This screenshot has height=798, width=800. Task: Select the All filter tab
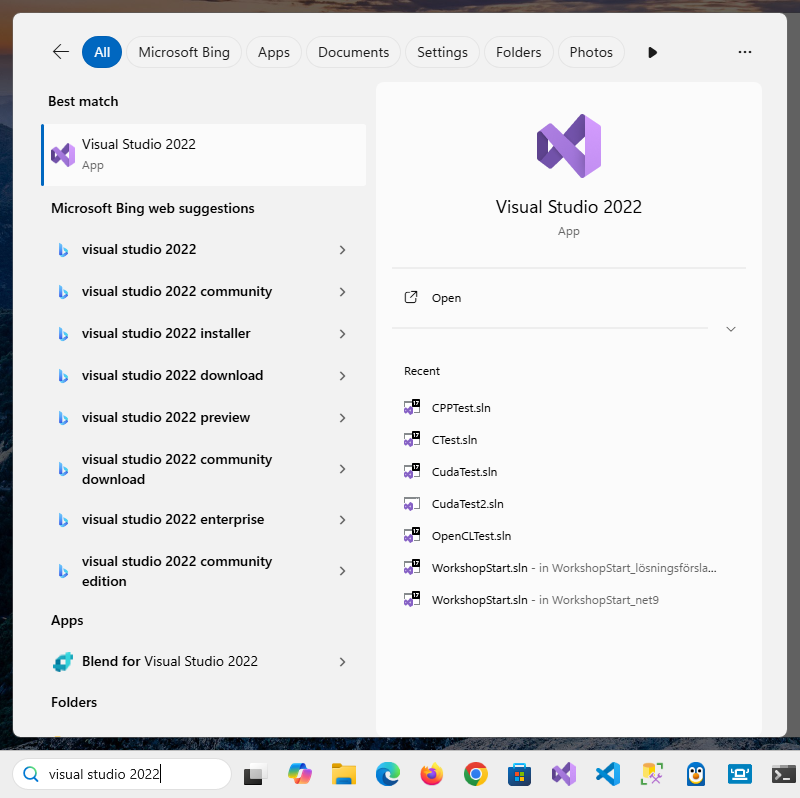(x=102, y=52)
